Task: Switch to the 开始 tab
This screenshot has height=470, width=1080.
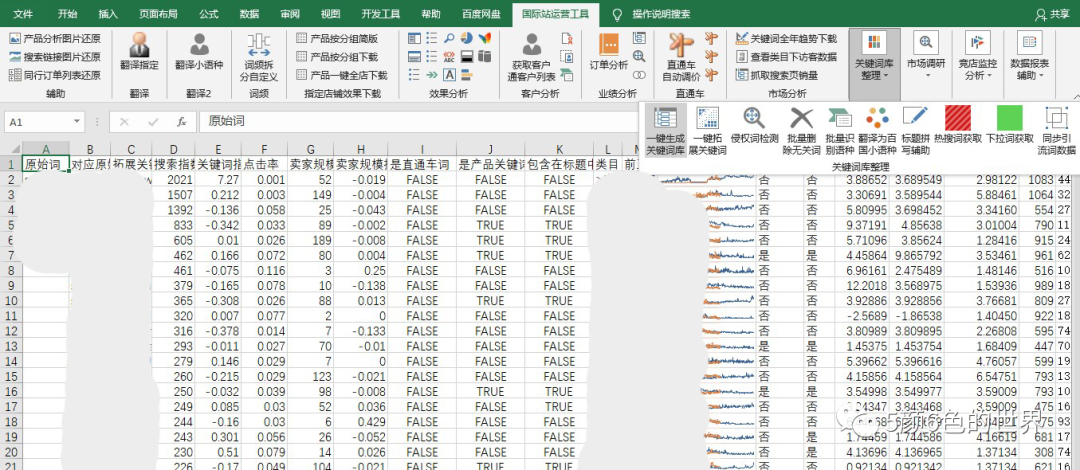Action: (68, 13)
